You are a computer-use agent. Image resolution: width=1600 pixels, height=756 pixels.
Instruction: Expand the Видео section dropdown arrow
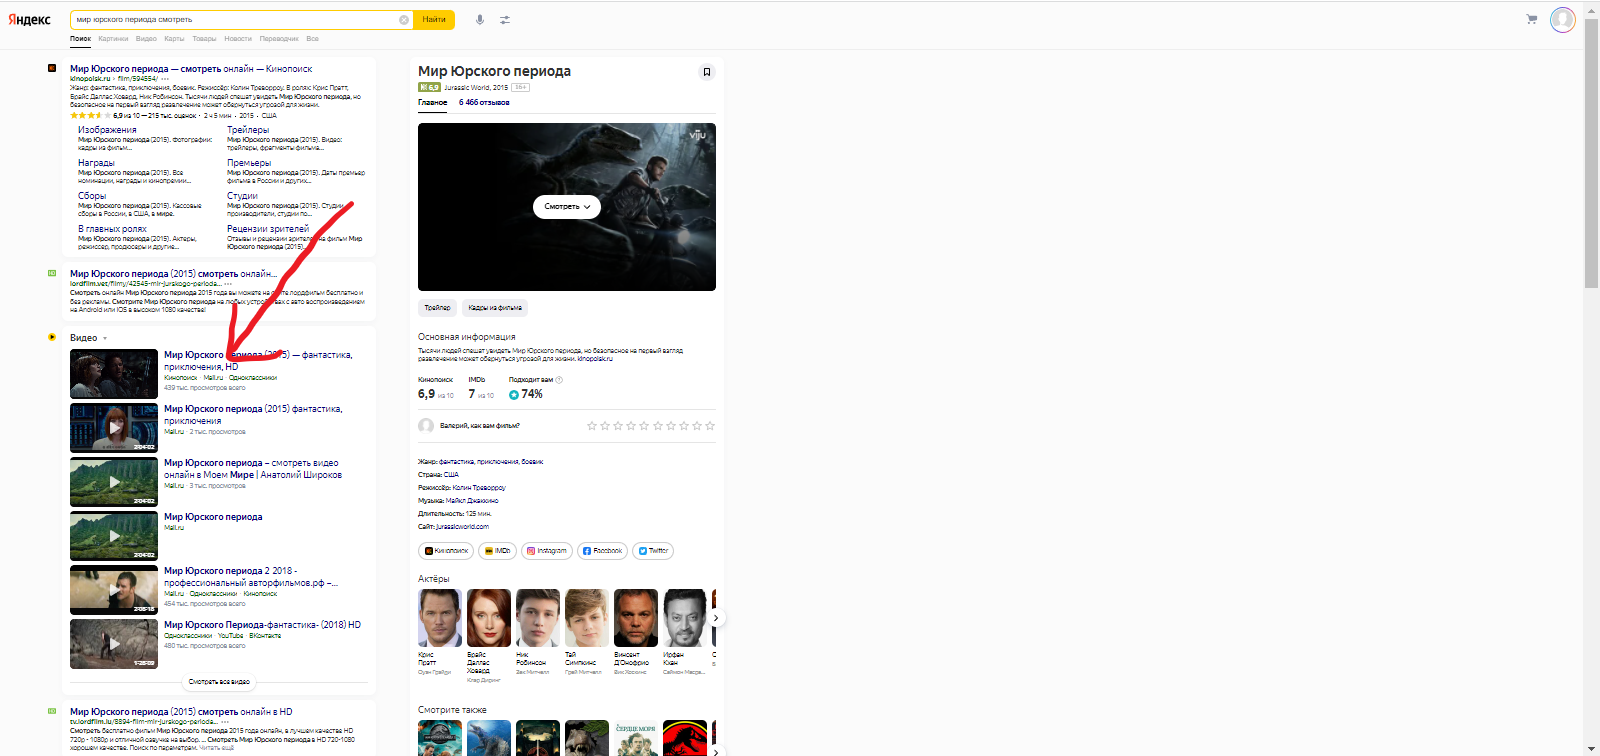tap(105, 339)
